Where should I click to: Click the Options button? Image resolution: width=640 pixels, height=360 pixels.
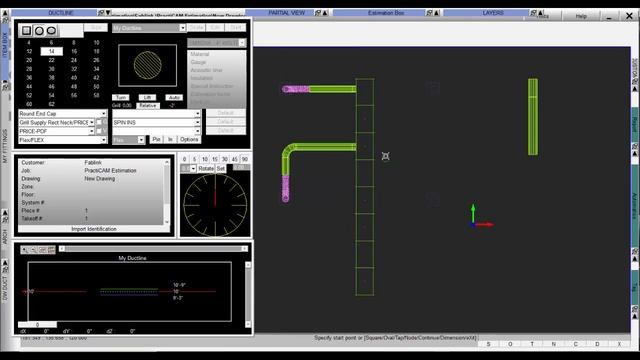coord(189,140)
